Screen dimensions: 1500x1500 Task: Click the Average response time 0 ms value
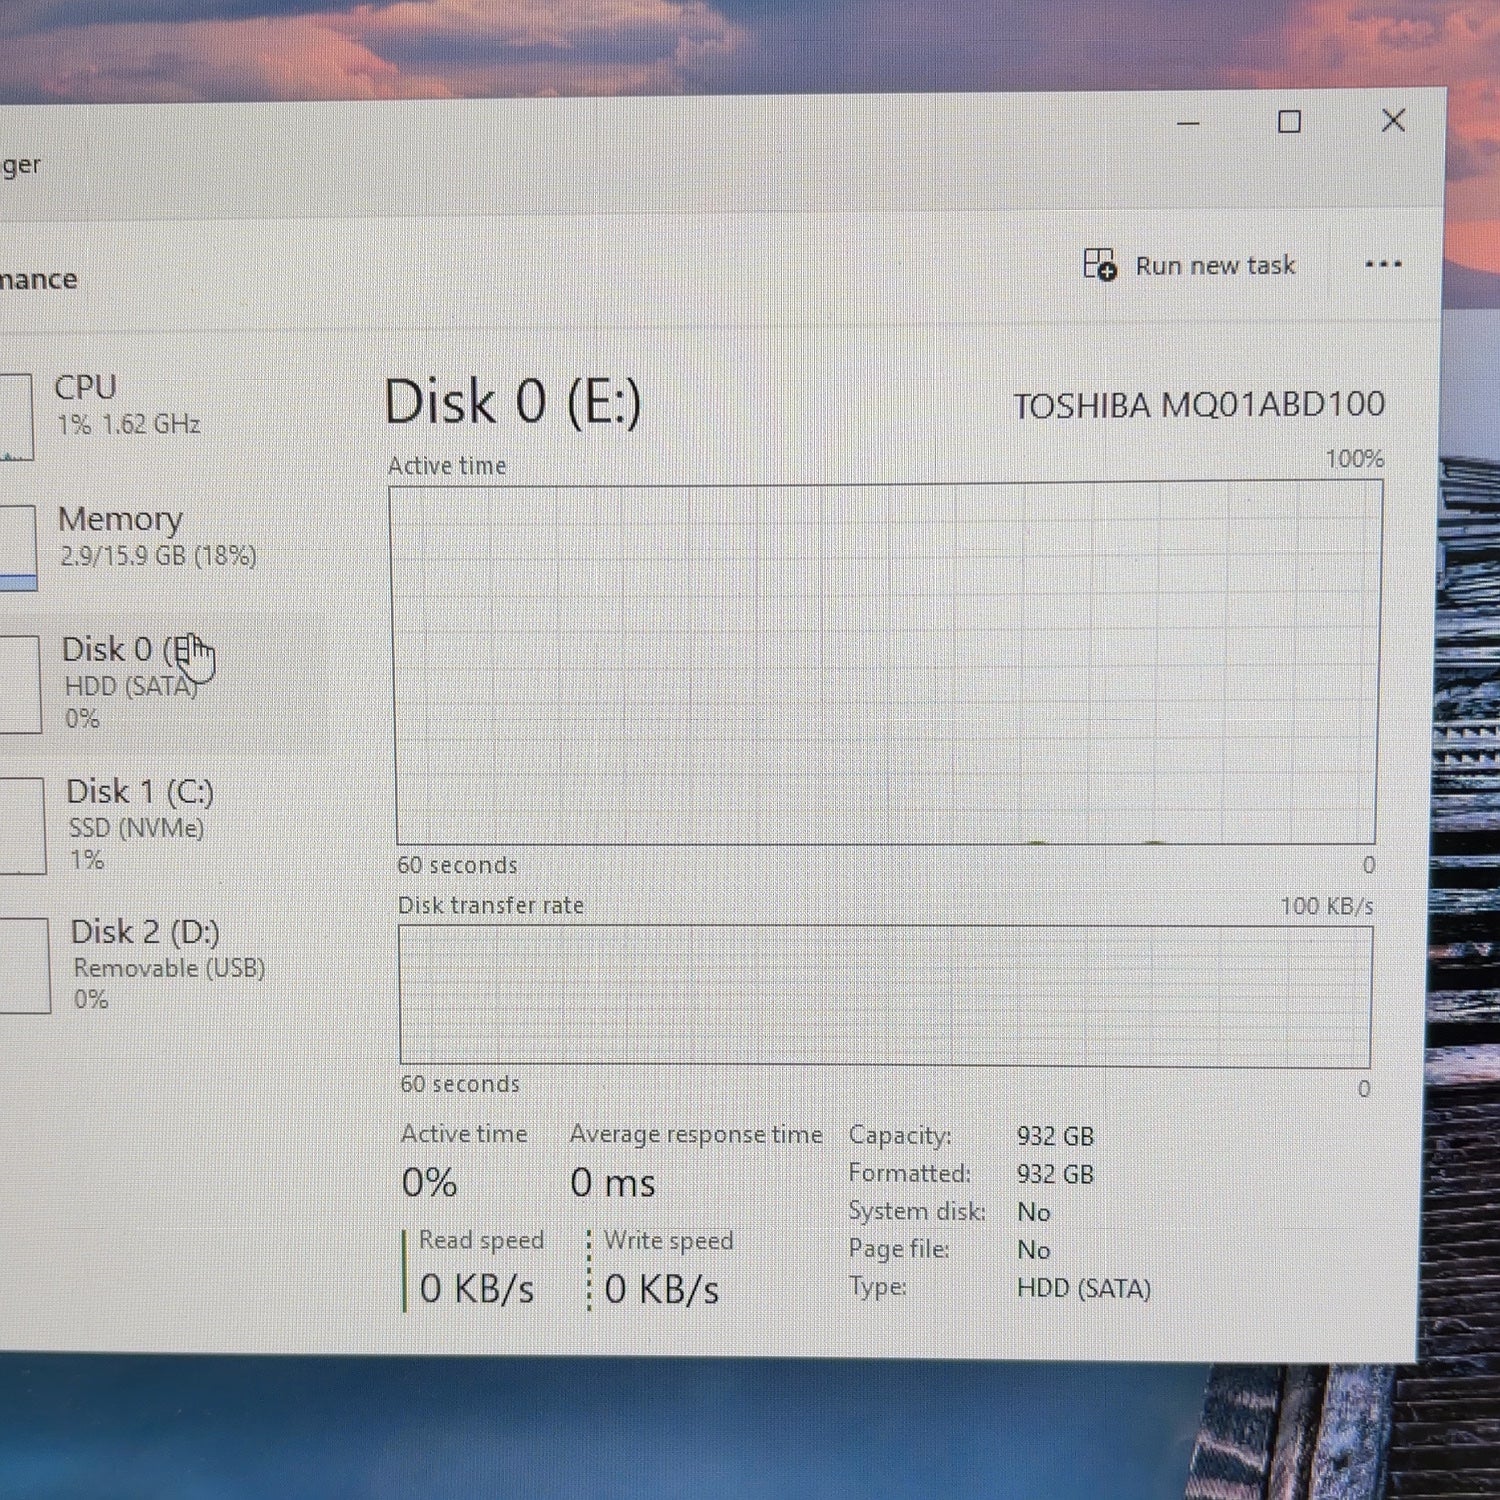(612, 1183)
